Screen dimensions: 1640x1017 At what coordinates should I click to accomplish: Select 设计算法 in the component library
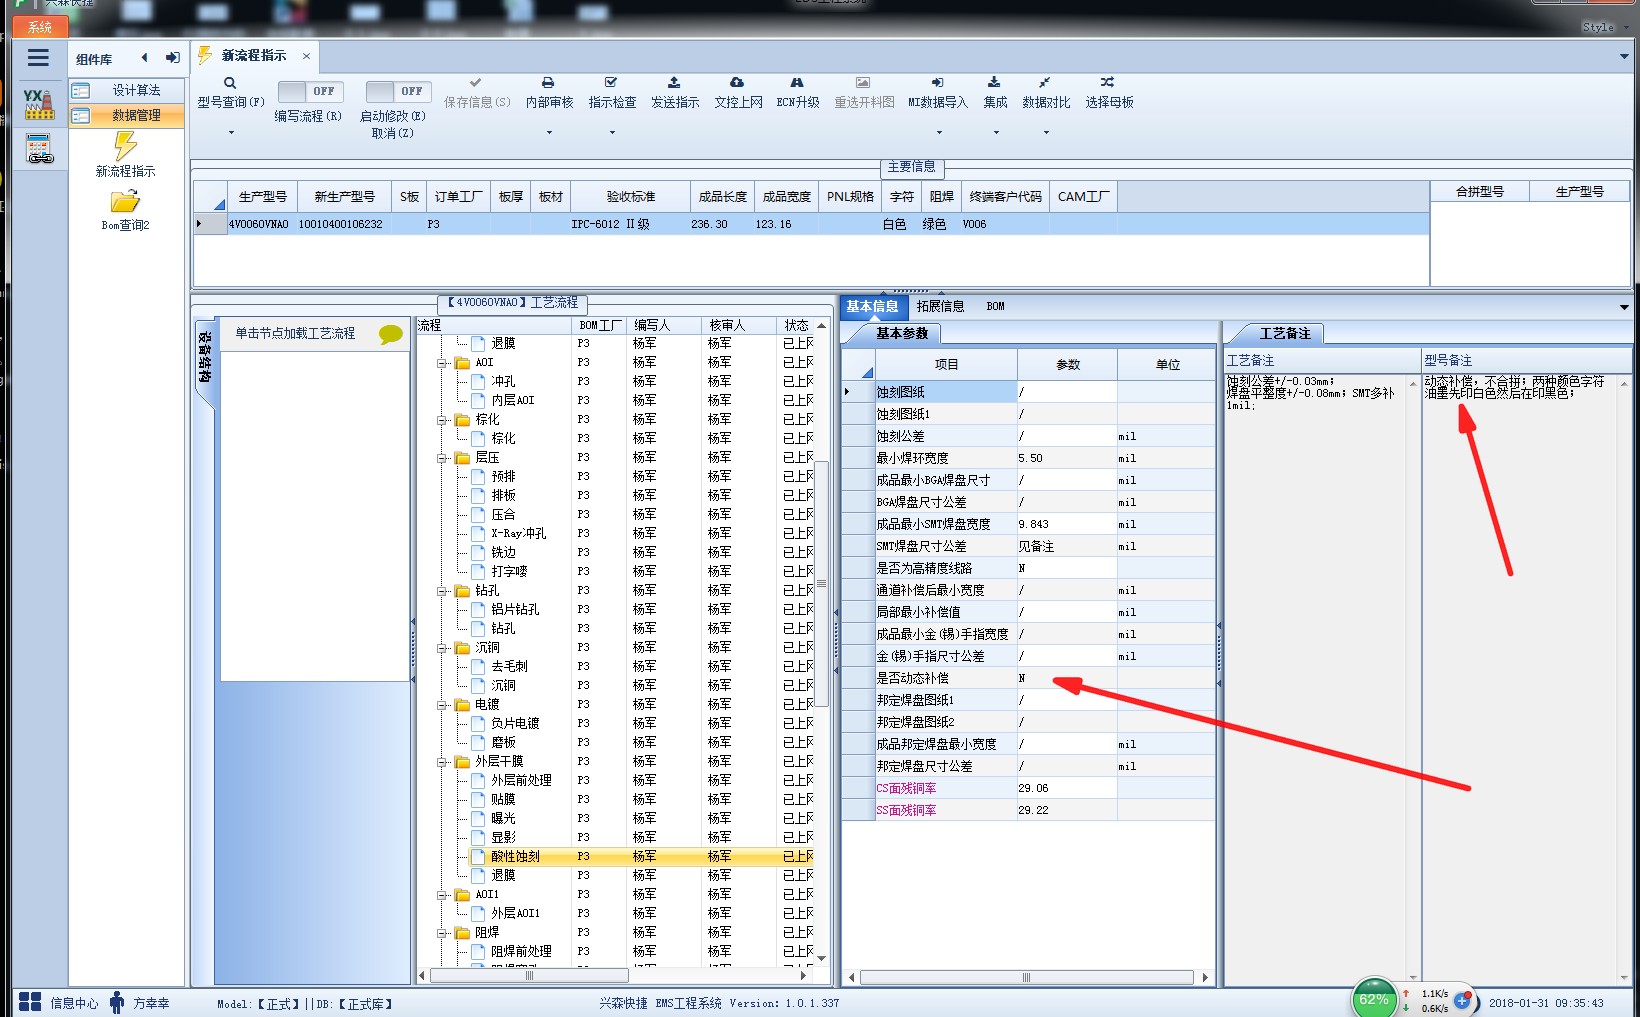click(127, 90)
